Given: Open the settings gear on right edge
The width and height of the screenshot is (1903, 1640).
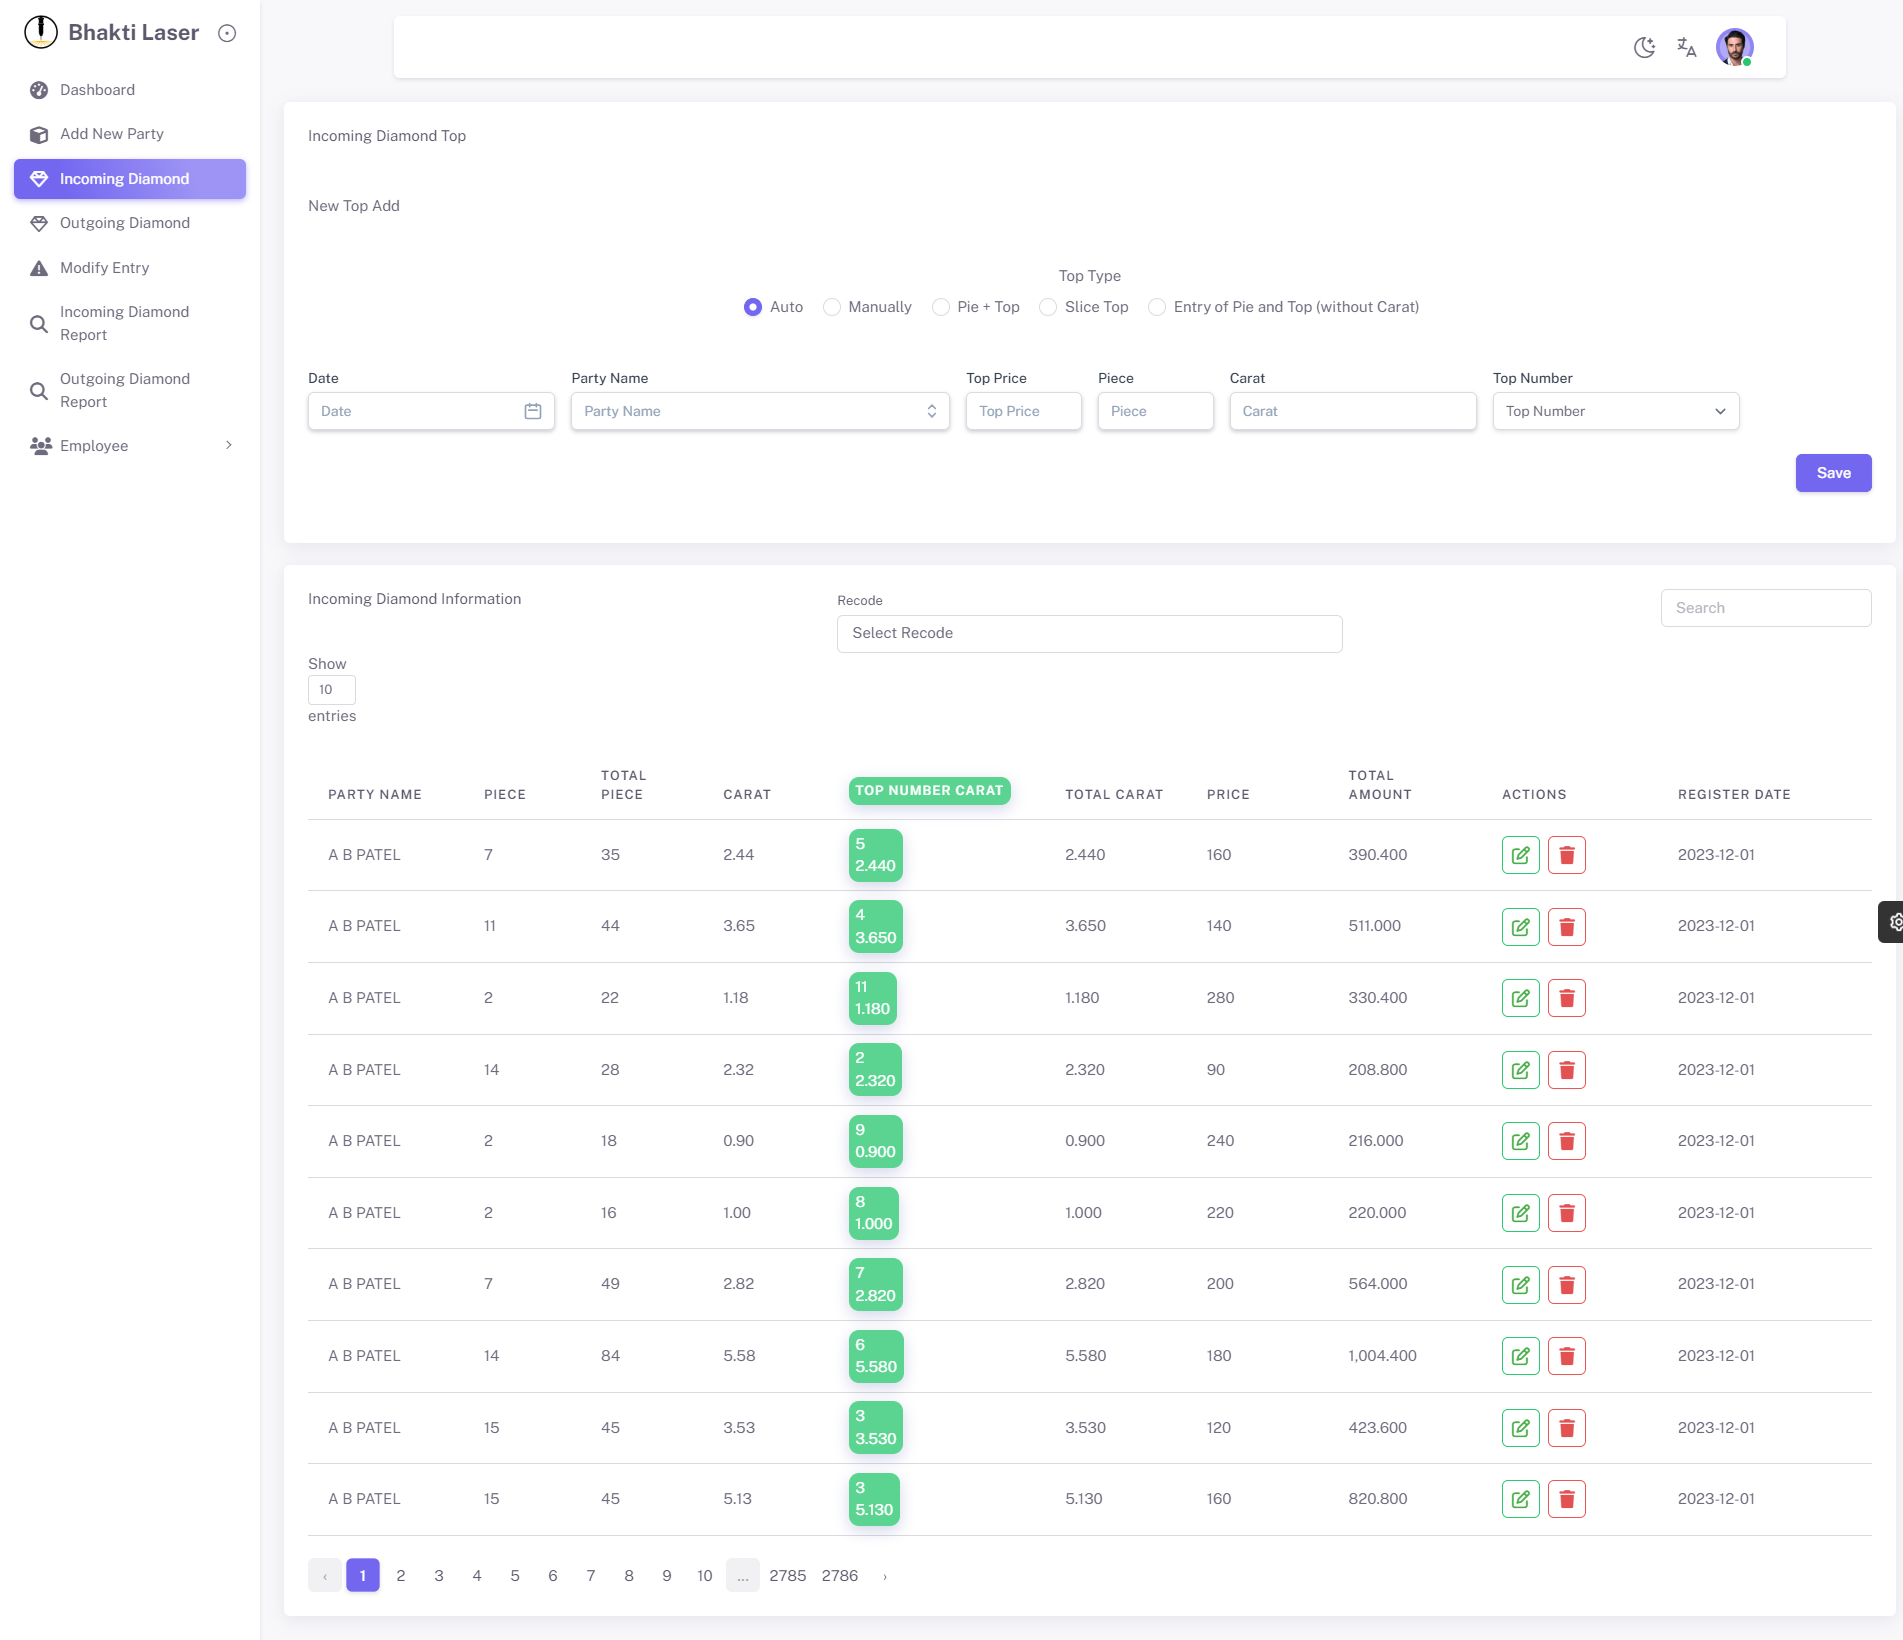Looking at the screenshot, I should (1893, 922).
